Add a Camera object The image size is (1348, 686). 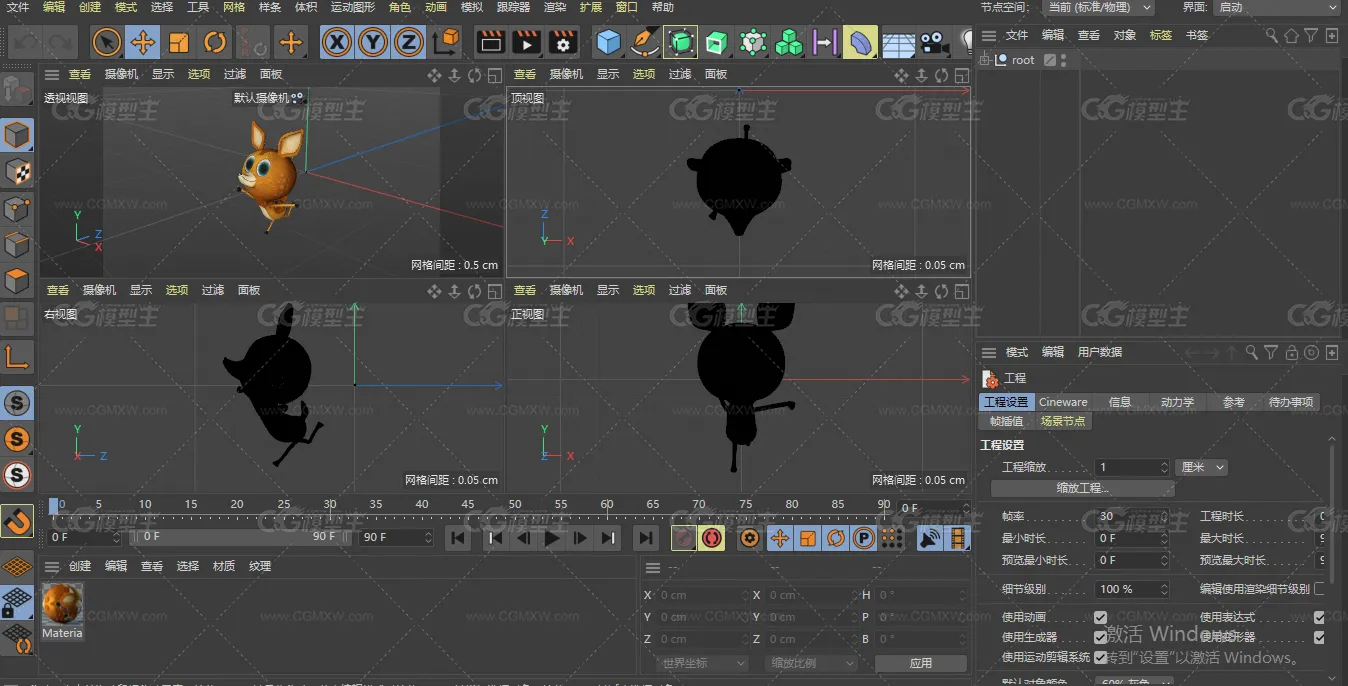coord(934,42)
